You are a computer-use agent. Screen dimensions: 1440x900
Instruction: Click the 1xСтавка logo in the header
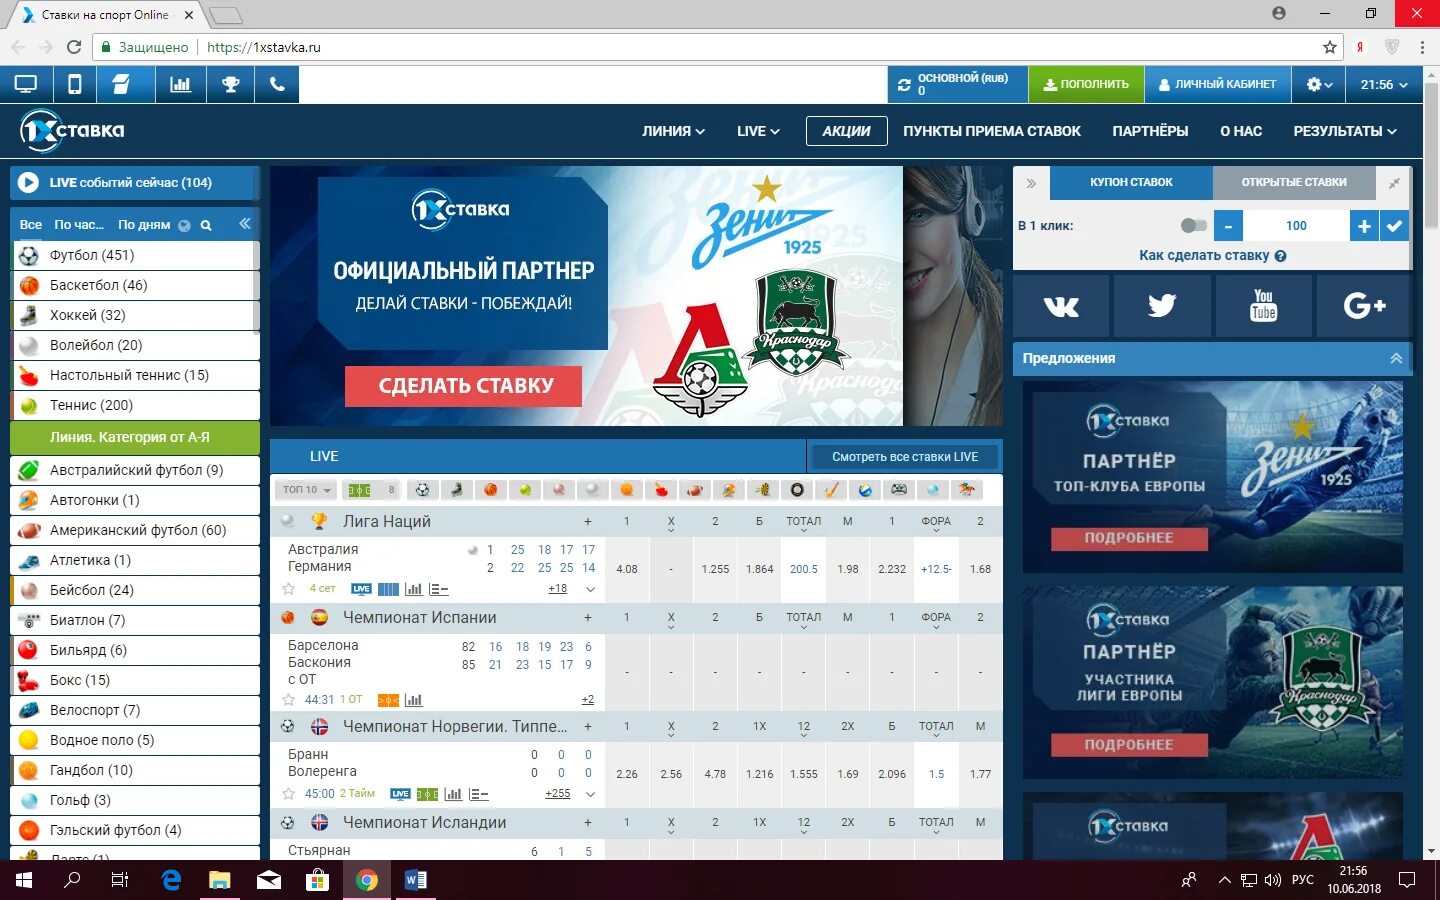[x=73, y=131]
